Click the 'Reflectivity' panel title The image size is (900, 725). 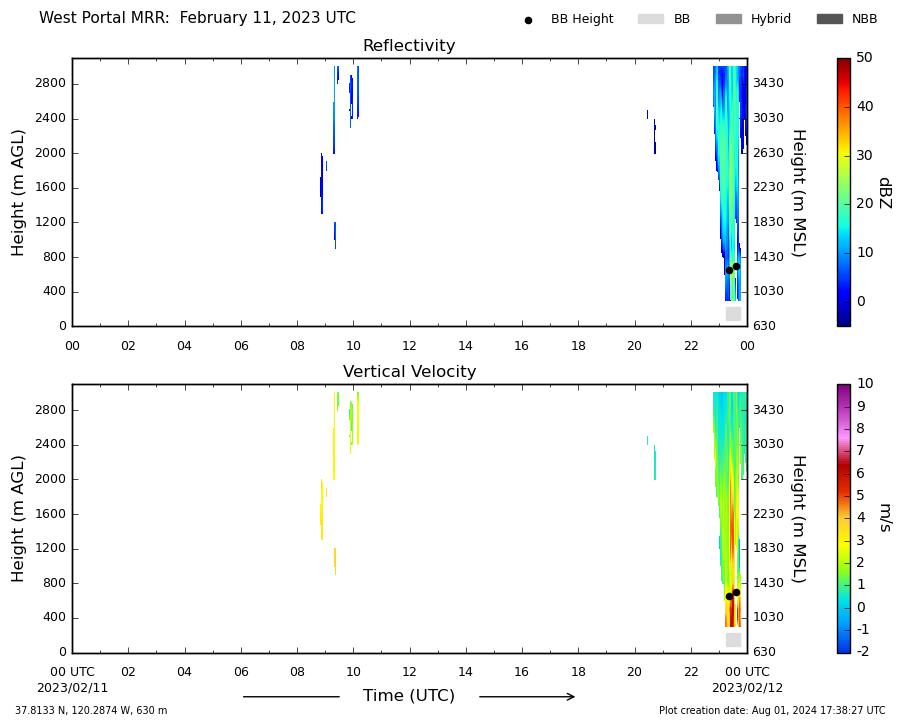(409, 45)
